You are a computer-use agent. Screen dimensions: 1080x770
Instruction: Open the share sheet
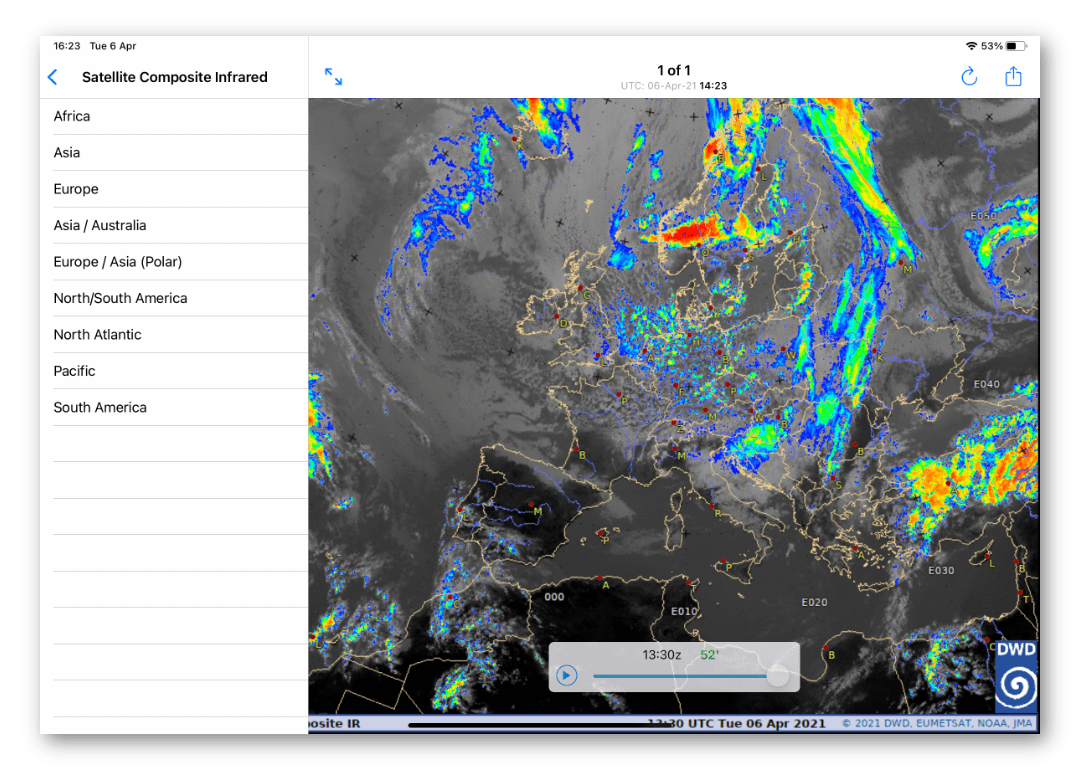pyautogui.click(x=1013, y=77)
